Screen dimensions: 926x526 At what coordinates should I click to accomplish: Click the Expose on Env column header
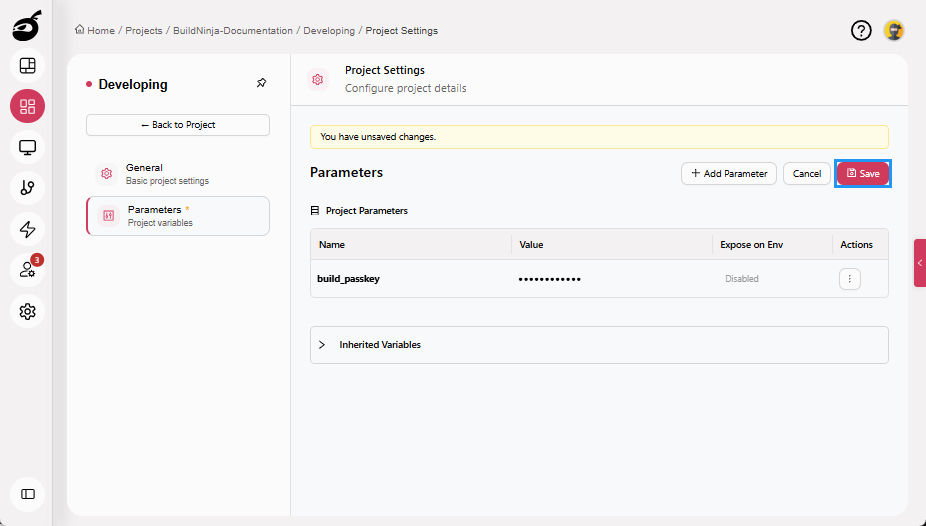pyautogui.click(x=751, y=244)
